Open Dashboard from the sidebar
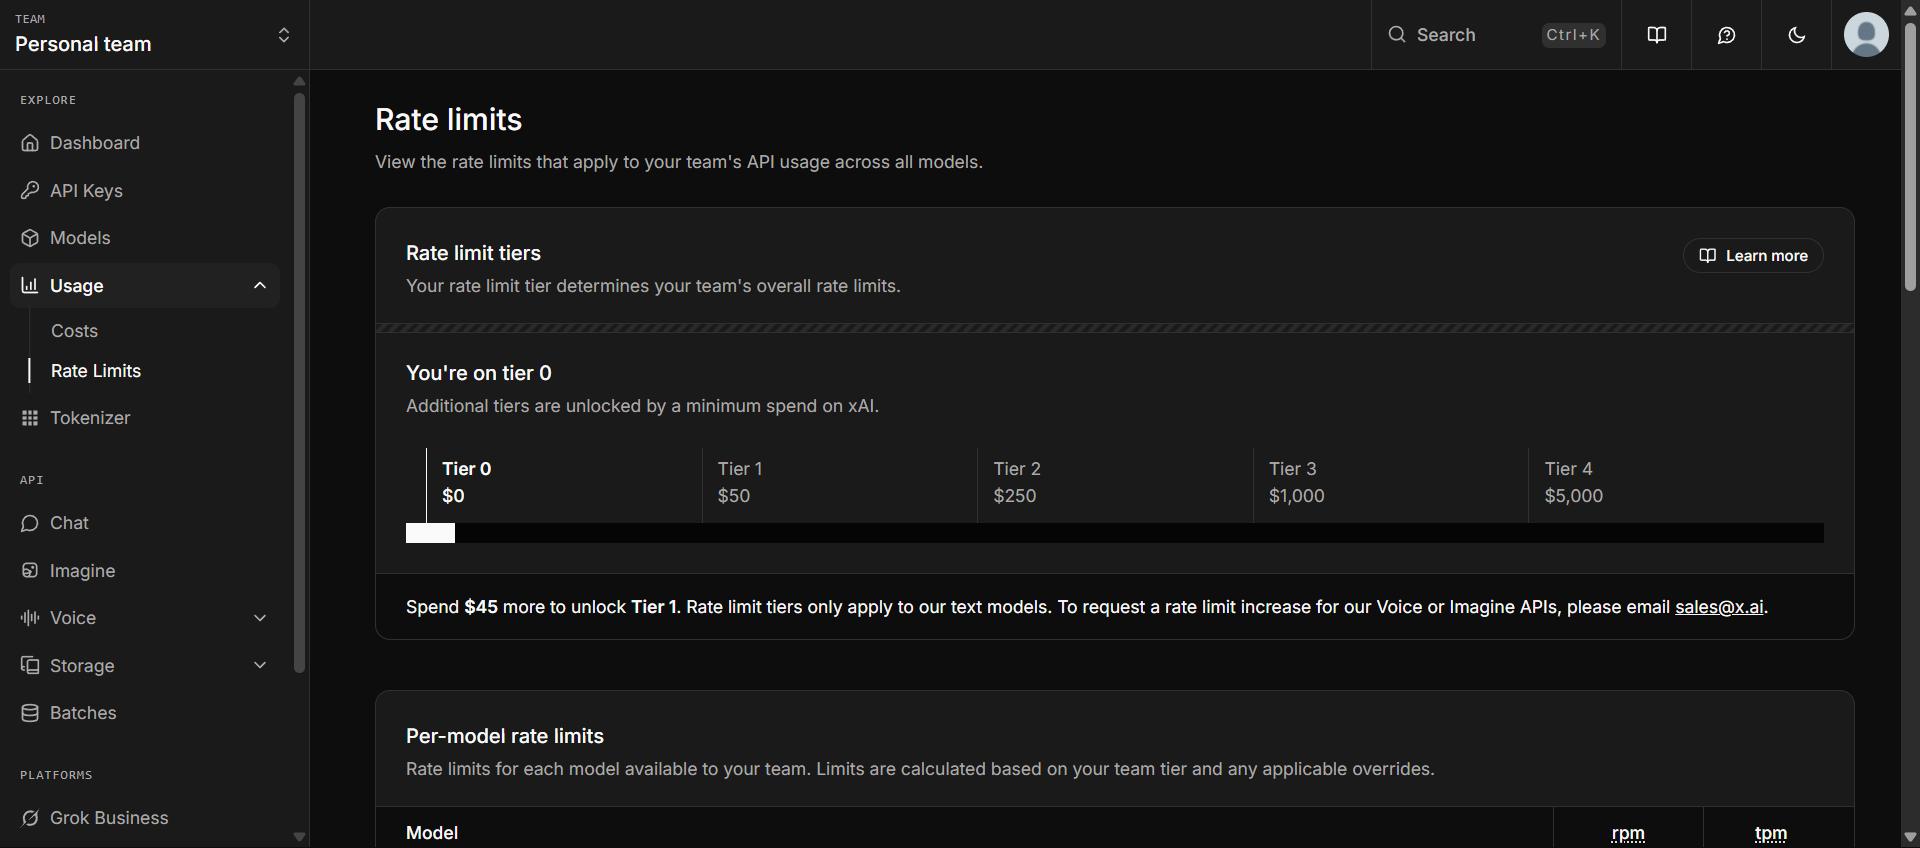This screenshot has height=848, width=1920. tap(145, 143)
